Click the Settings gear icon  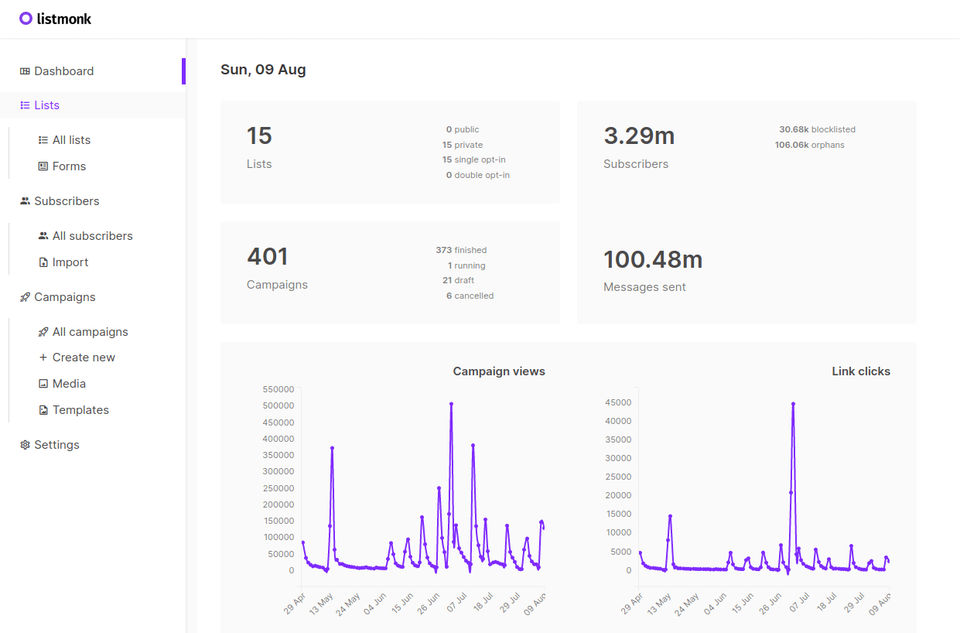[x=24, y=445]
